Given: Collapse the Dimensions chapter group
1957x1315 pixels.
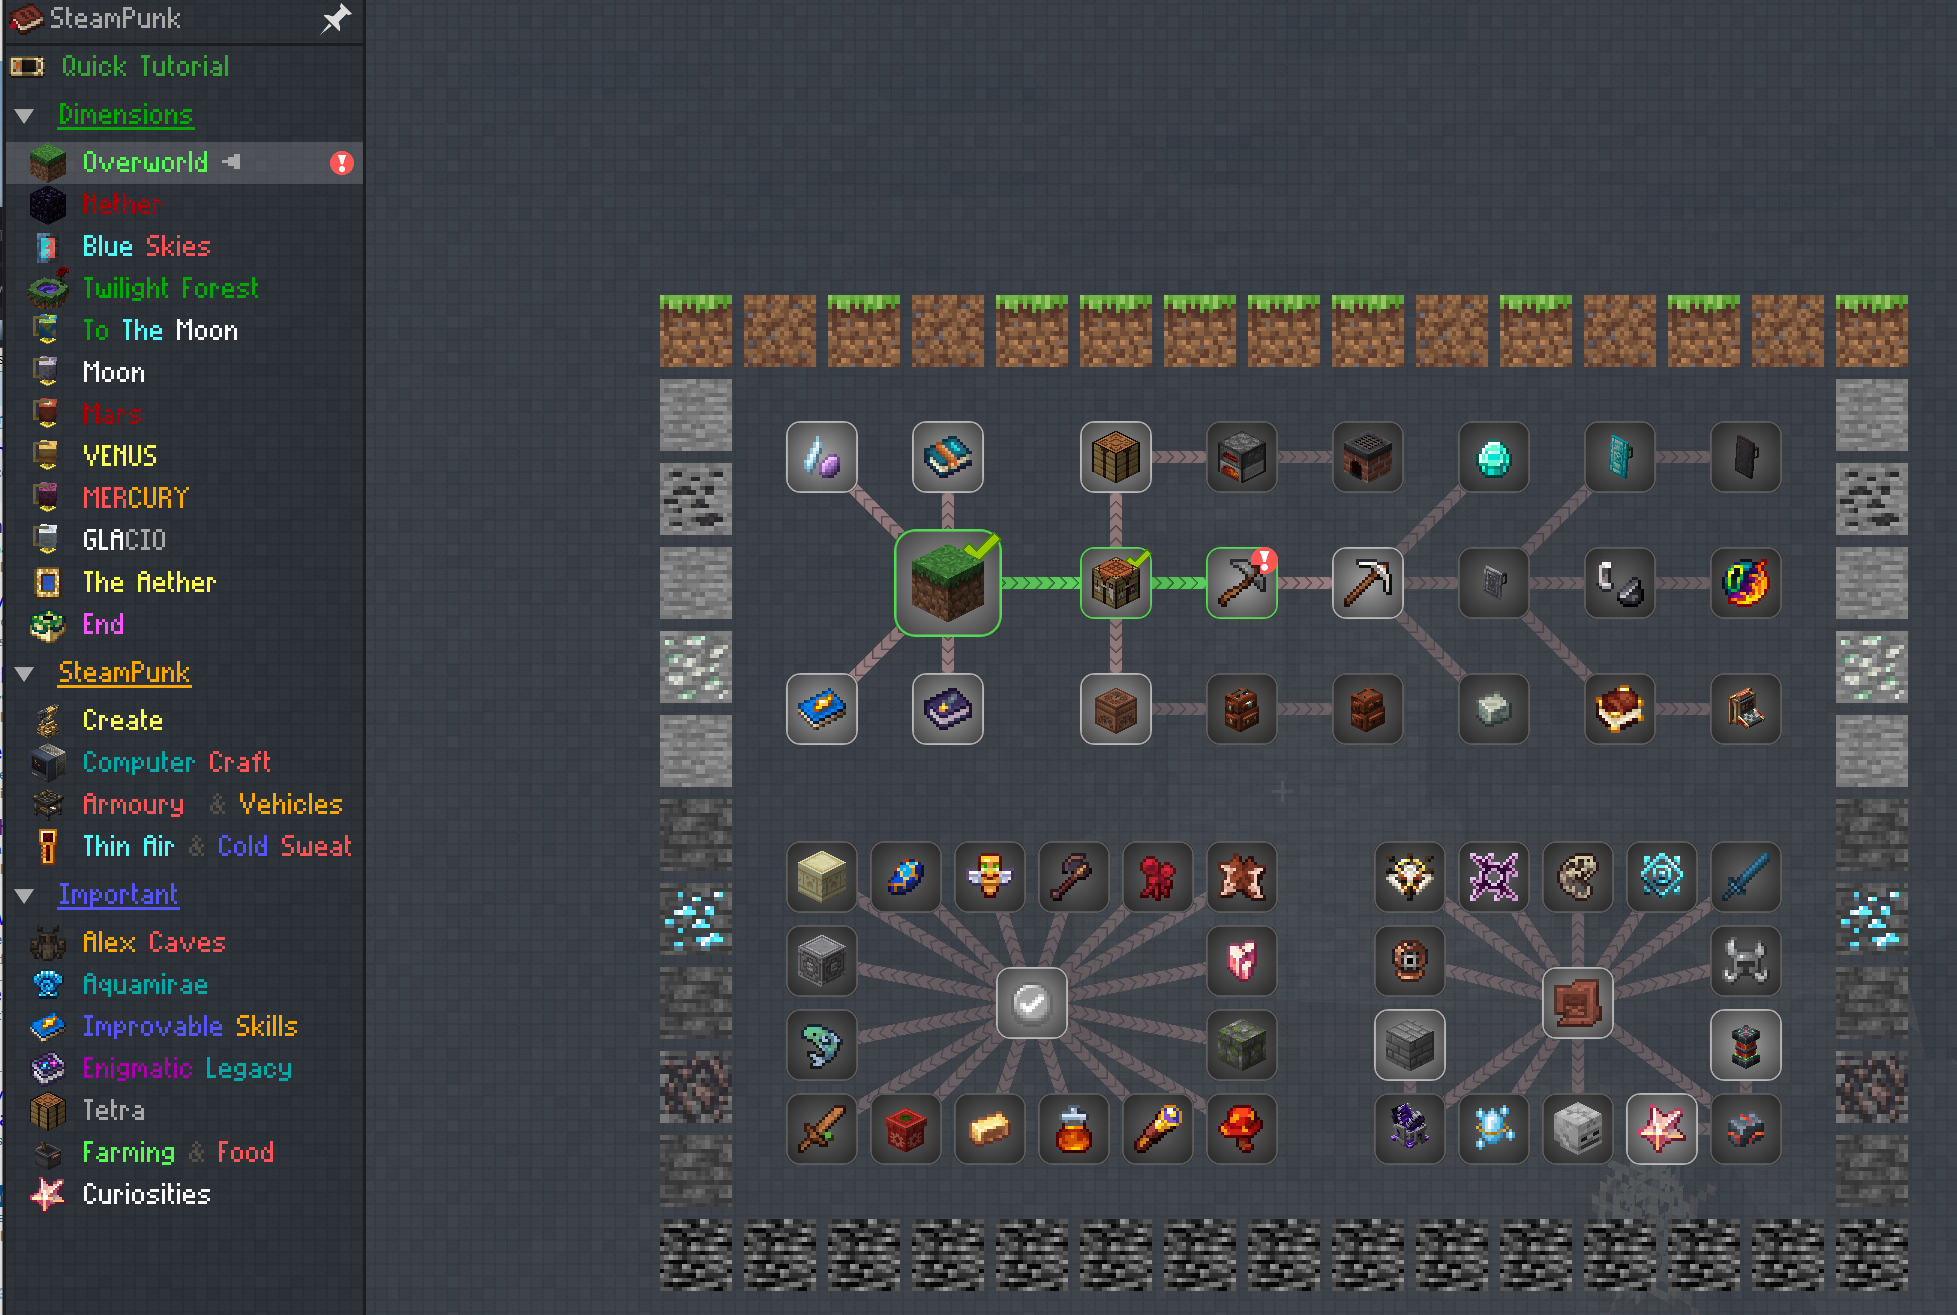Looking at the screenshot, I should (25, 116).
